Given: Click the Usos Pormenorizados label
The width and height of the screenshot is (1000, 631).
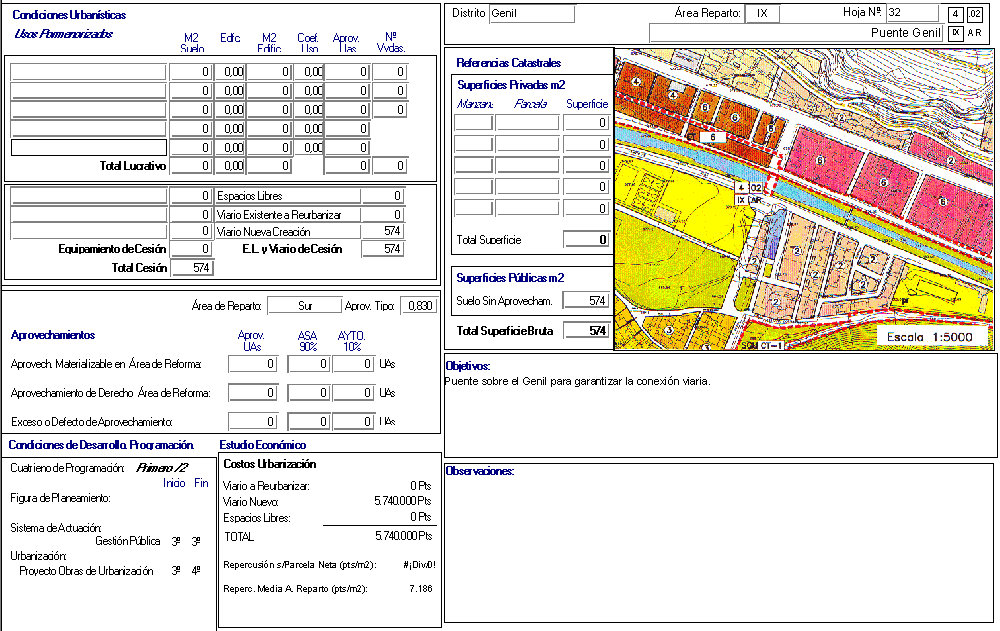Looking at the screenshot, I should pos(63,34).
